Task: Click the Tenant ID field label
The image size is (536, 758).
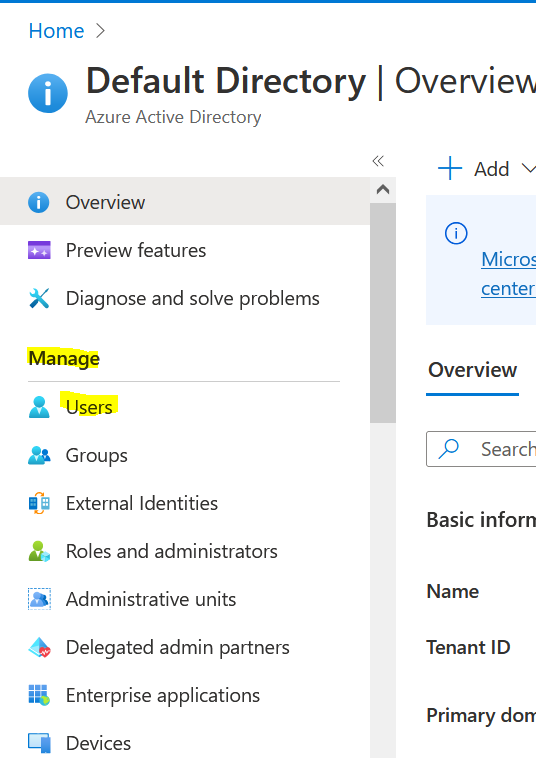Action: (468, 647)
